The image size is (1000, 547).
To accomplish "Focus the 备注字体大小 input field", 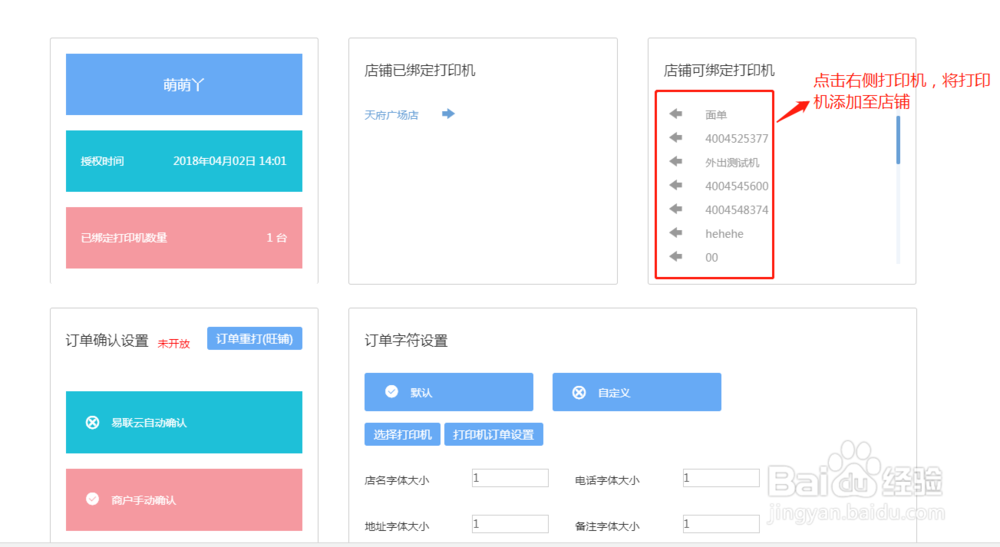I will point(721,524).
